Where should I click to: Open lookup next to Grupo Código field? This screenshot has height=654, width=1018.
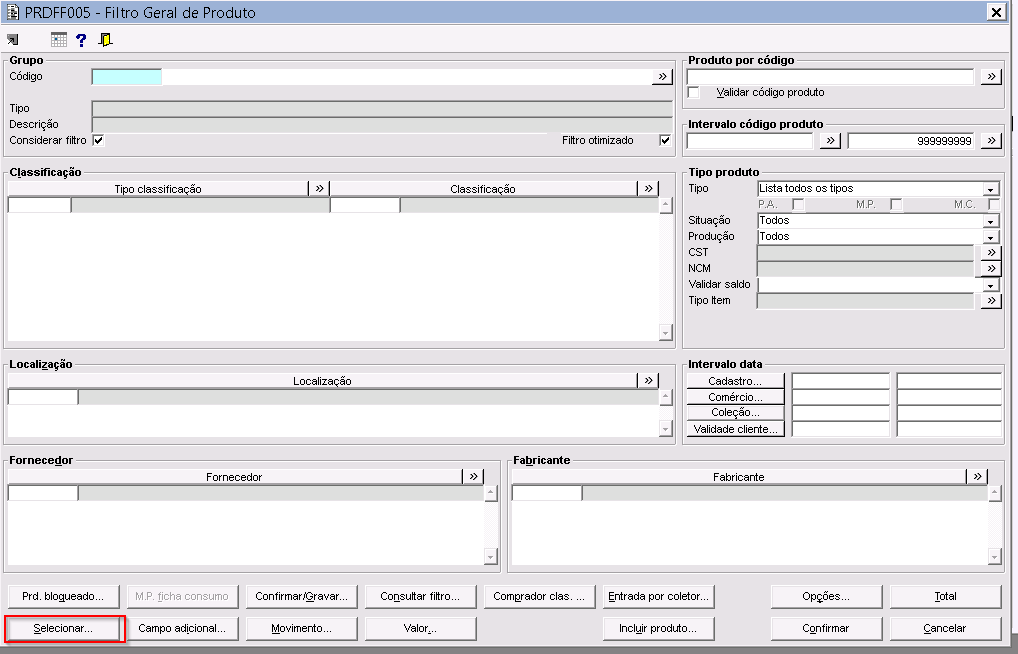click(x=662, y=77)
